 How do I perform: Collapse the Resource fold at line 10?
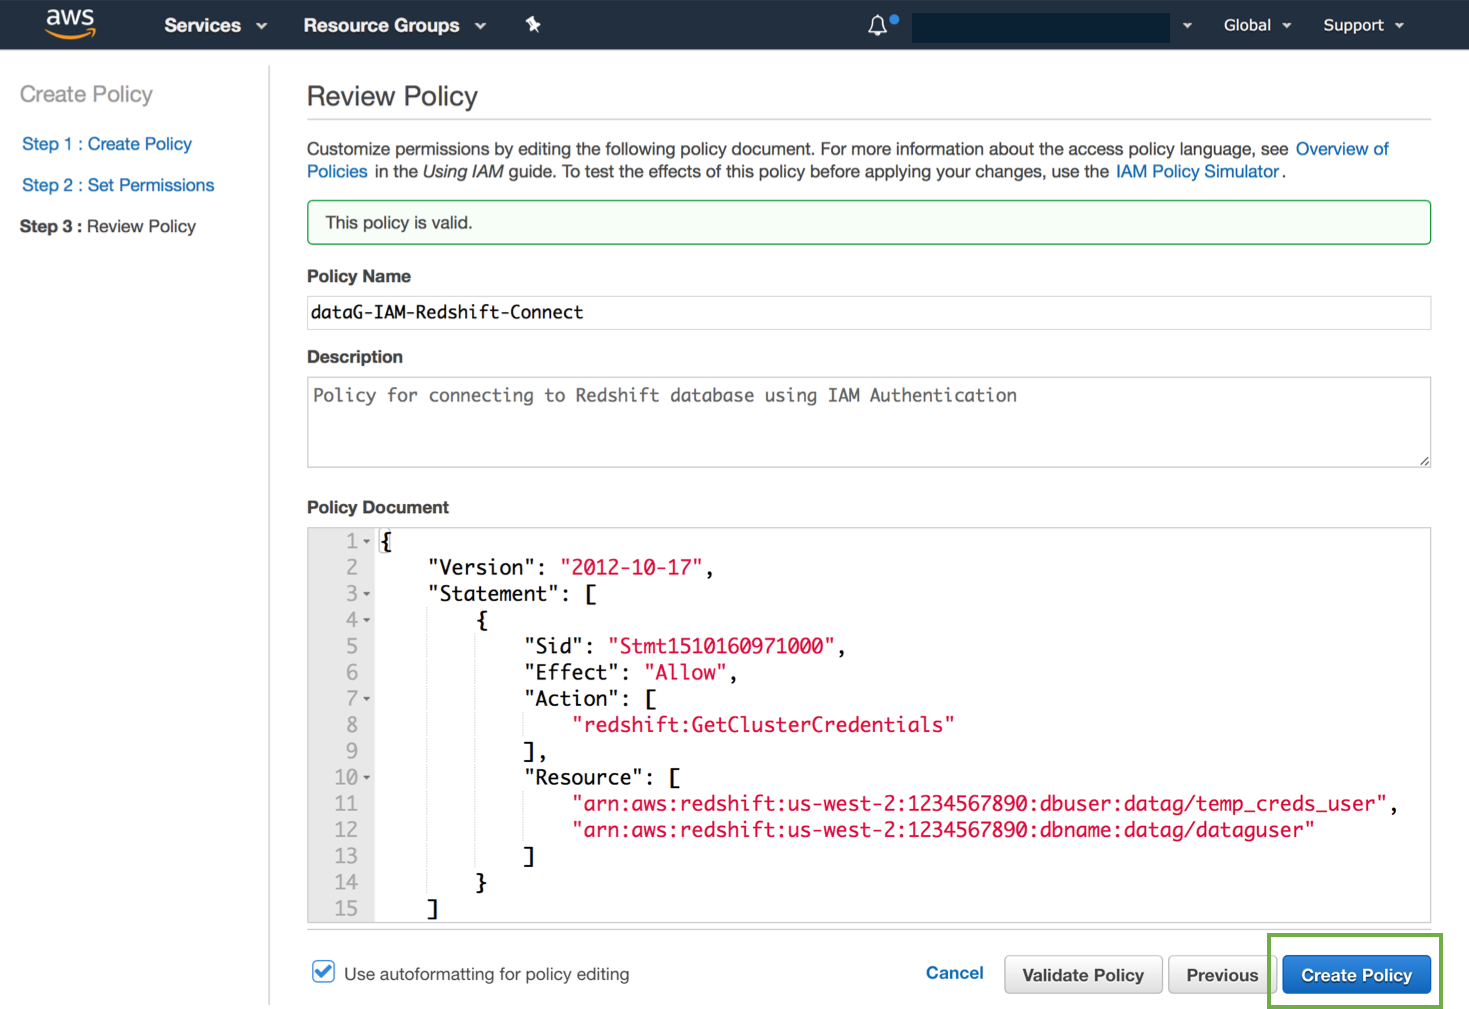[367, 777]
